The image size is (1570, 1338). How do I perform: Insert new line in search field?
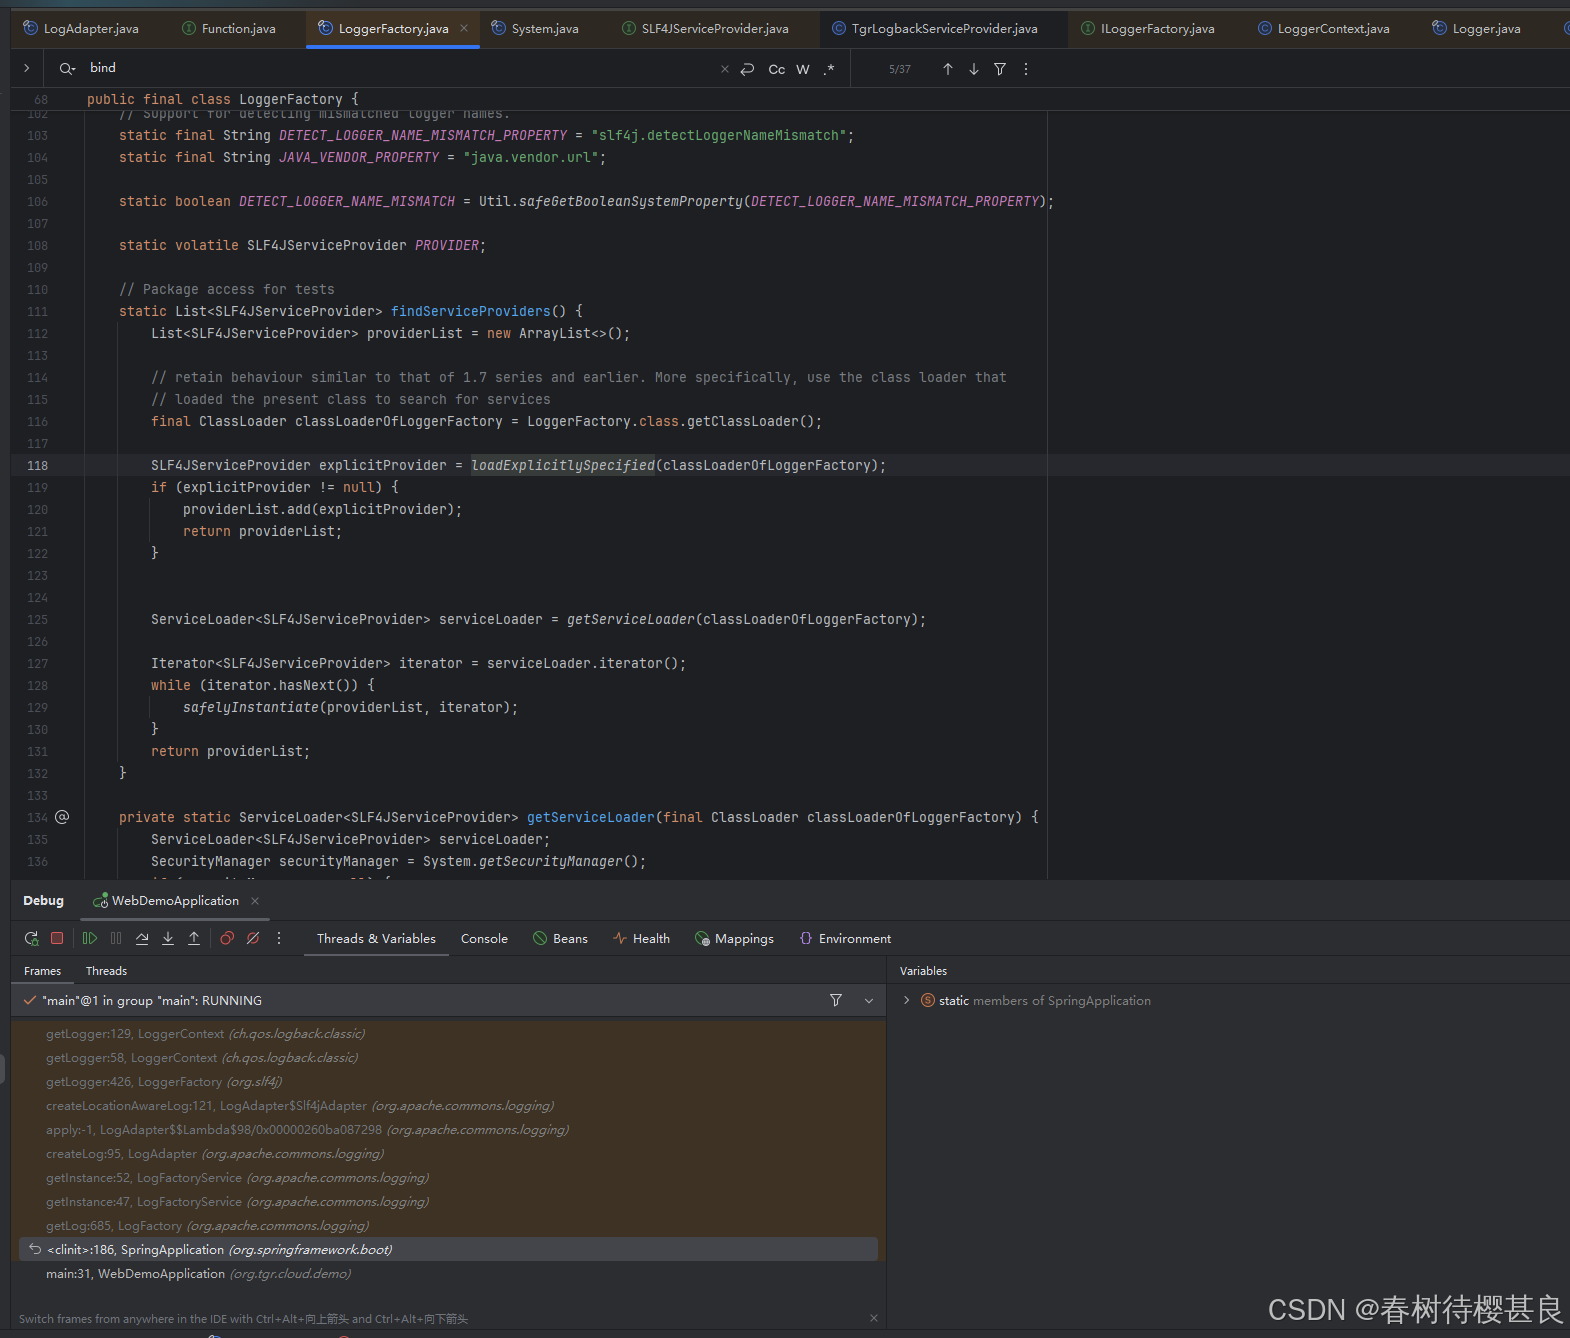click(747, 69)
